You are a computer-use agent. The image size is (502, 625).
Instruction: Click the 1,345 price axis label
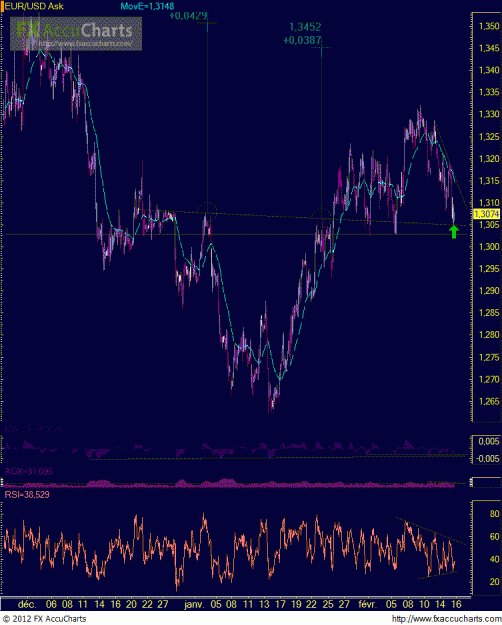pyautogui.click(x=489, y=48)
